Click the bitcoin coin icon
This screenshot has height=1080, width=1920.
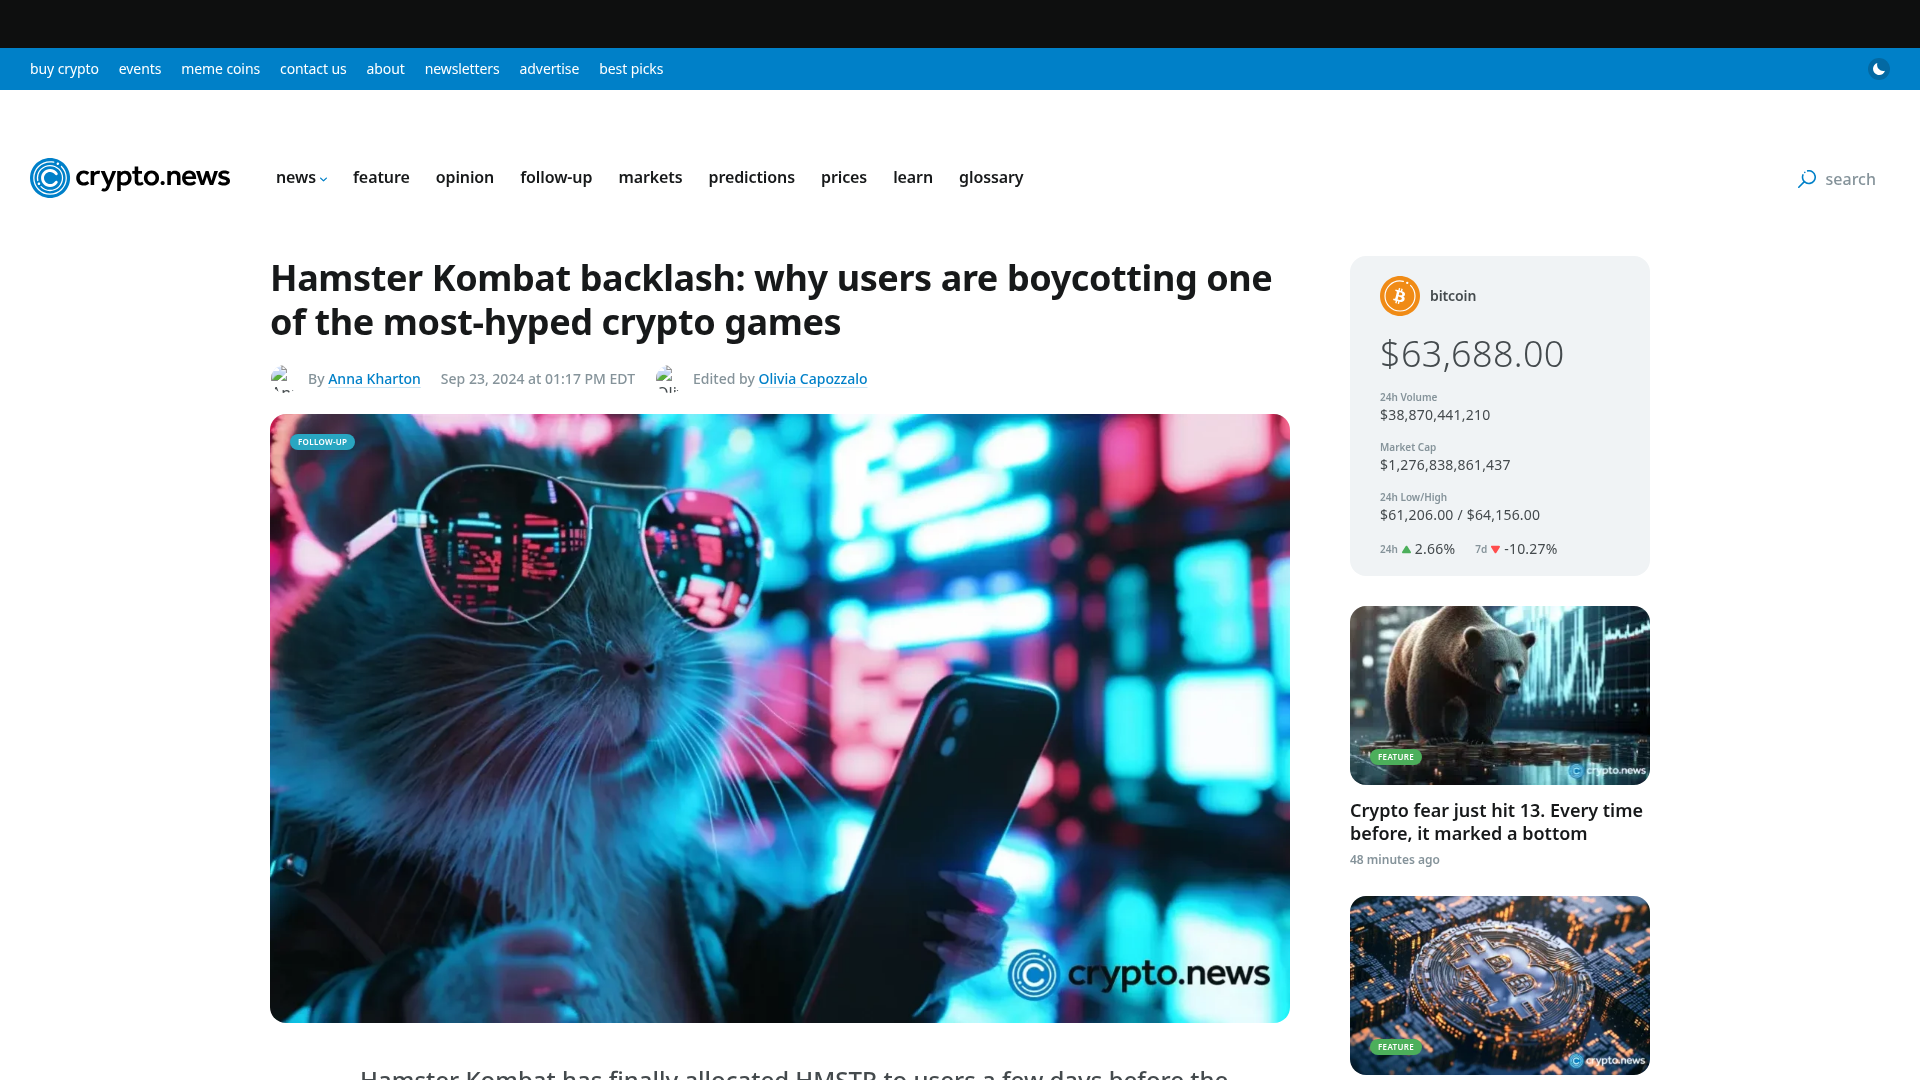[x=1400, y=296]
